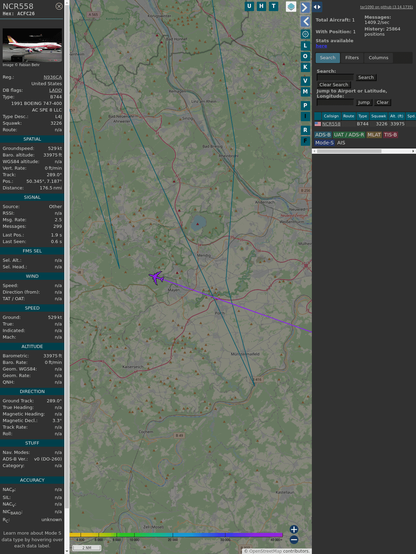Toggle the MLAT source filter
The height and width of the screenshot is (554, 416).
pyautogui.click(x=374, y=135)
